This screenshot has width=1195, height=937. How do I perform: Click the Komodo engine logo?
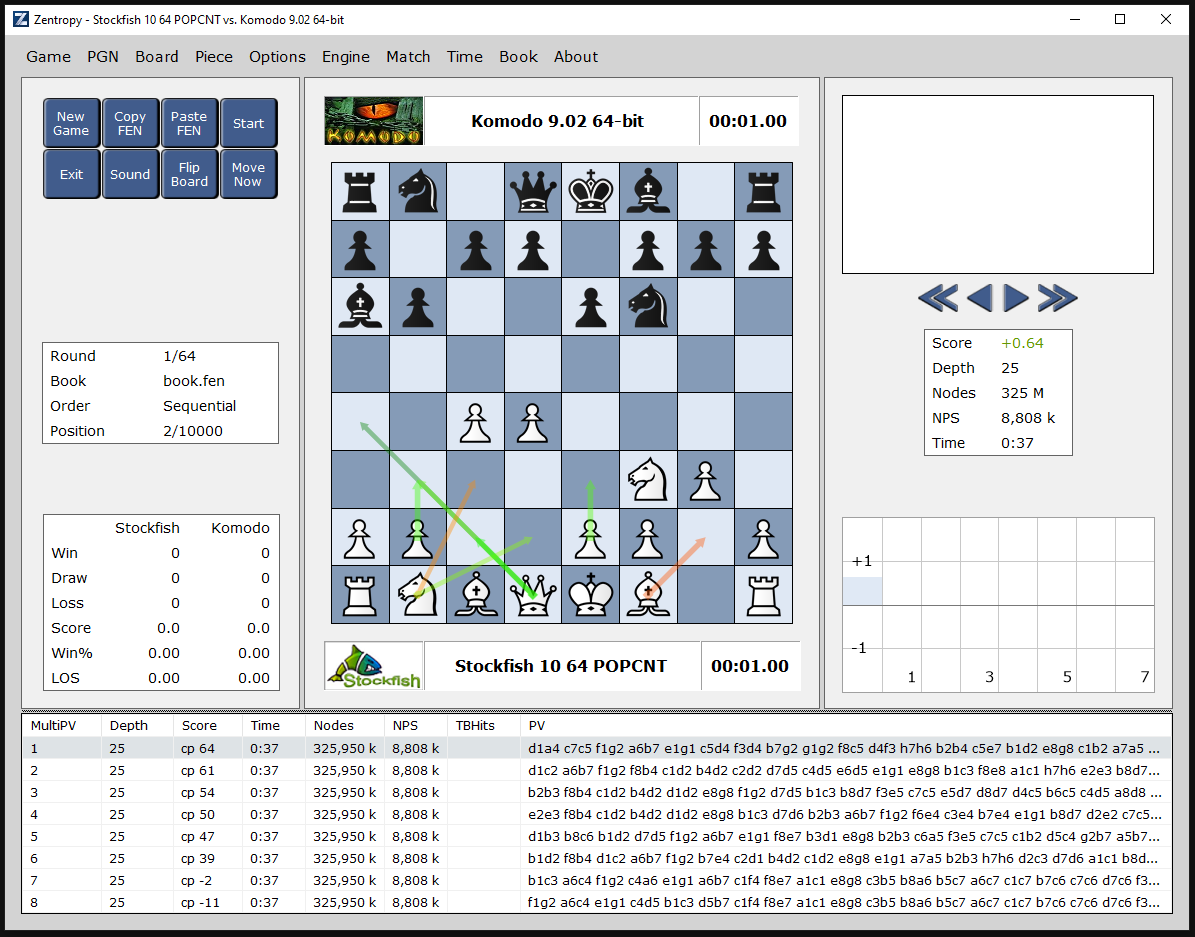click(373, 120)
